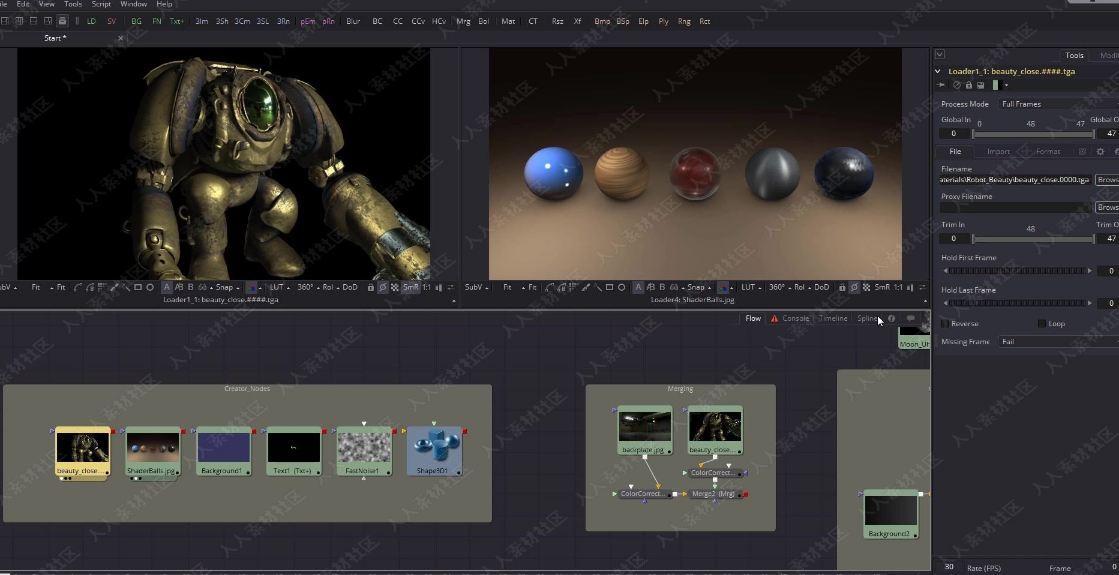Add a Background node using BG
The height and width of the screenshot is (575, 1119).
(x=136, y=21)
